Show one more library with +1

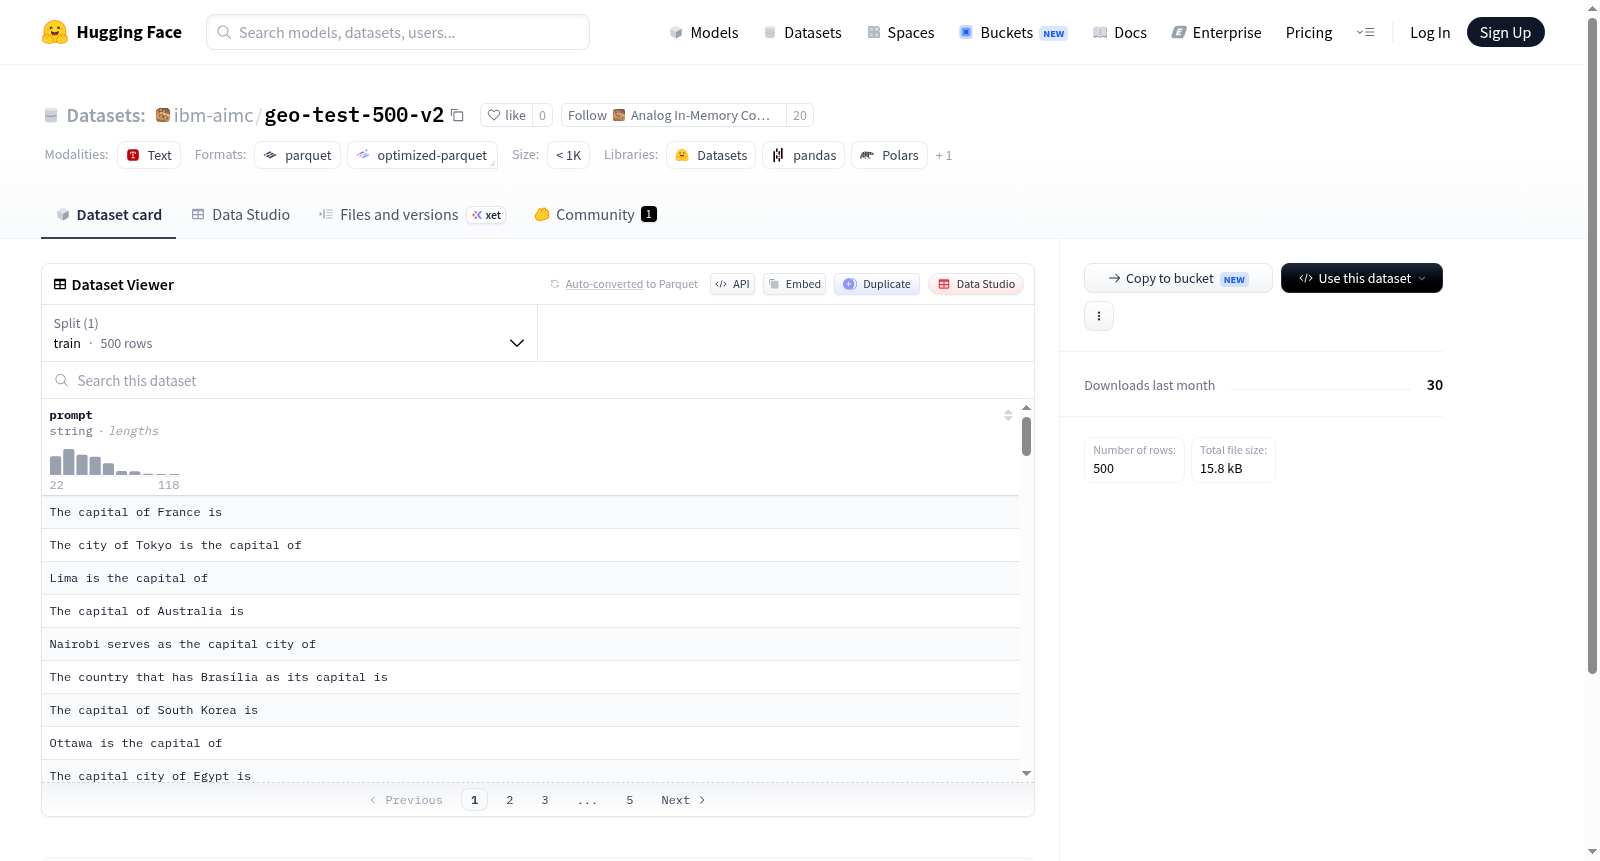point(944,155)
